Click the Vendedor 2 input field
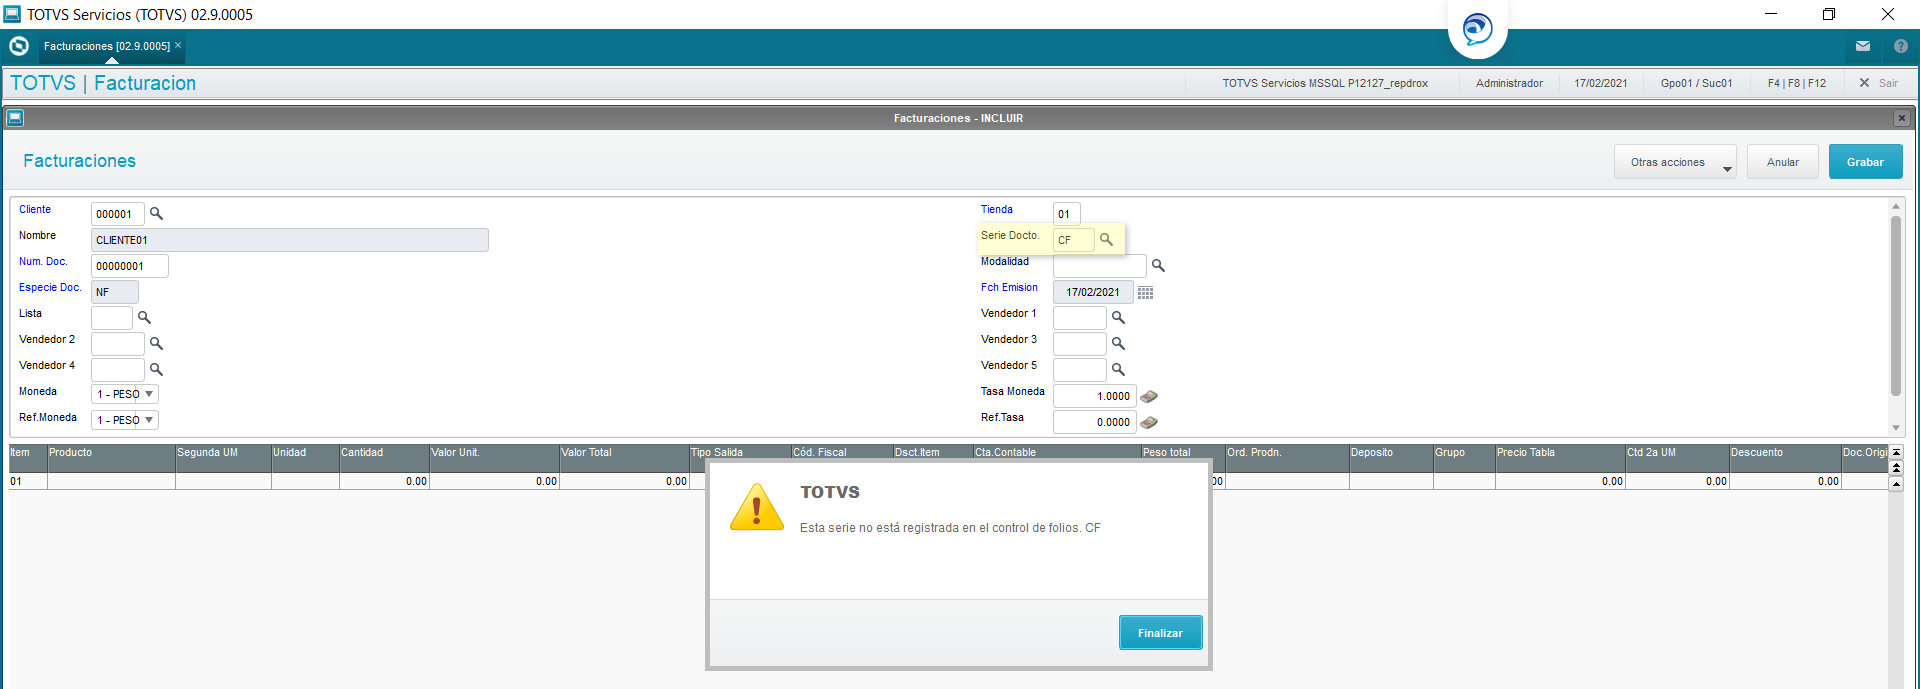The height and width of the screenshot is (689, 1920). pyautogui.click(x=118, y=344)
